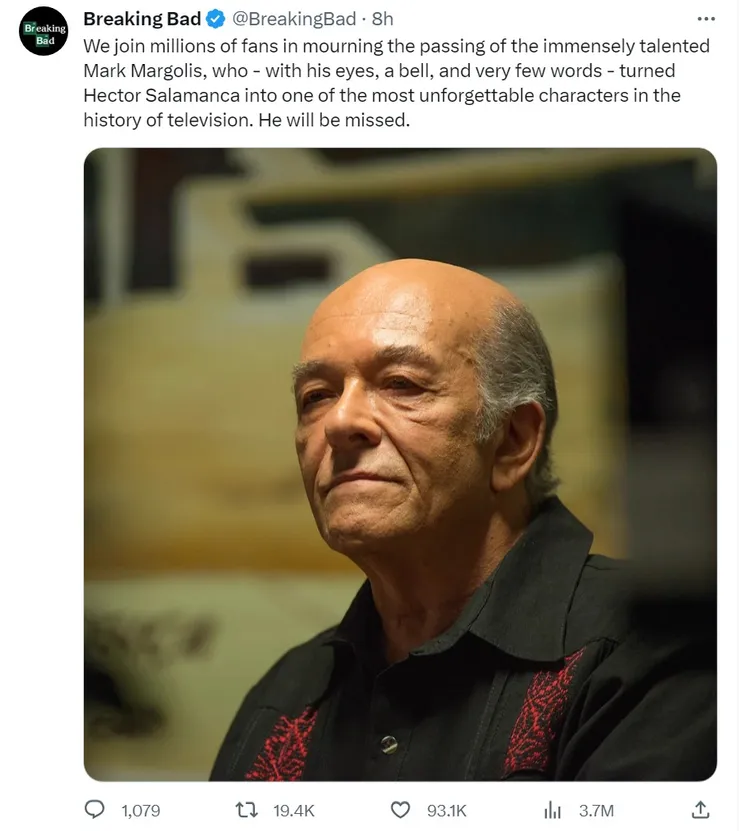Click 'Mark Margolis' in the tweet text
Image resolution: width=750 pixels, height=831 pixels.
(143, 71)
